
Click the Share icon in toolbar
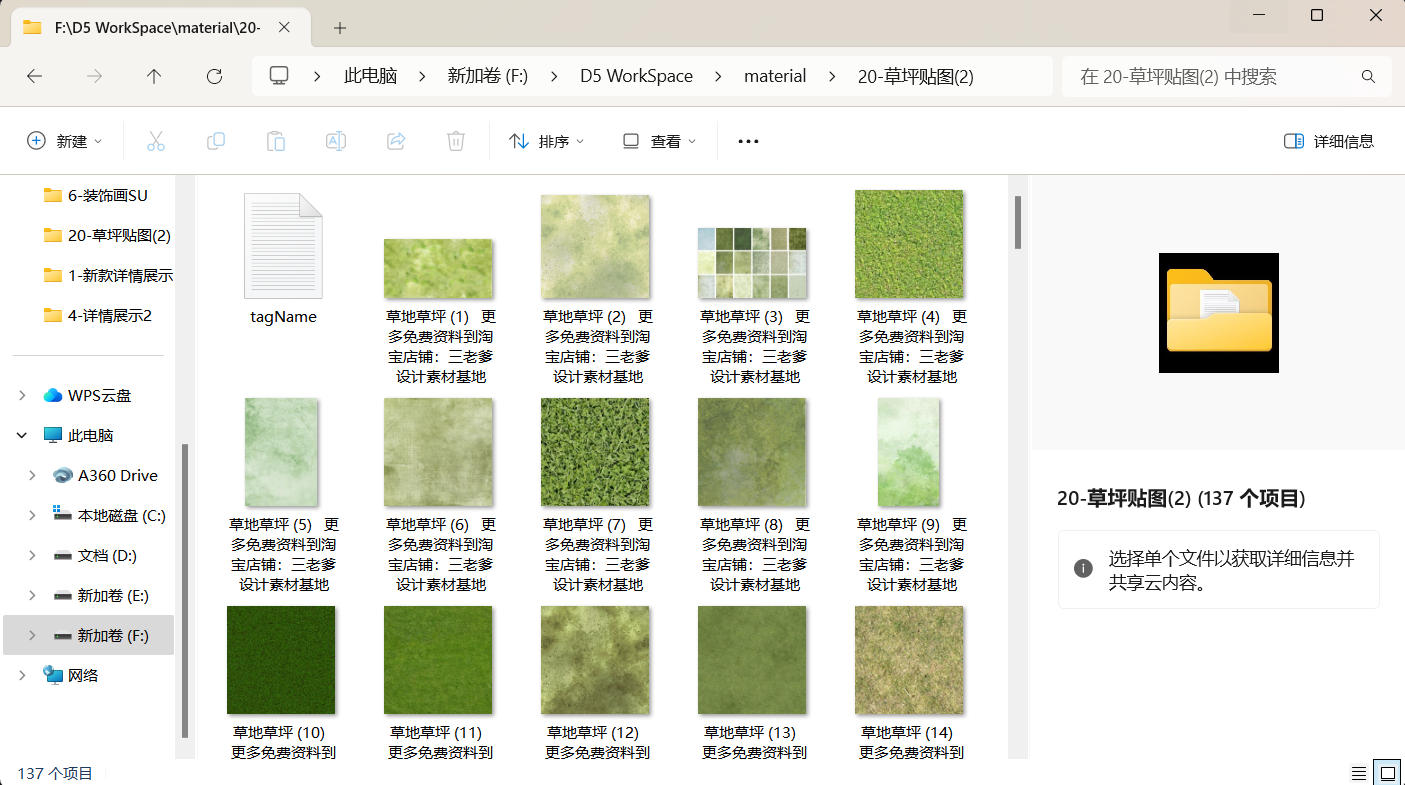pyautogui.click(x=396, y=141)
